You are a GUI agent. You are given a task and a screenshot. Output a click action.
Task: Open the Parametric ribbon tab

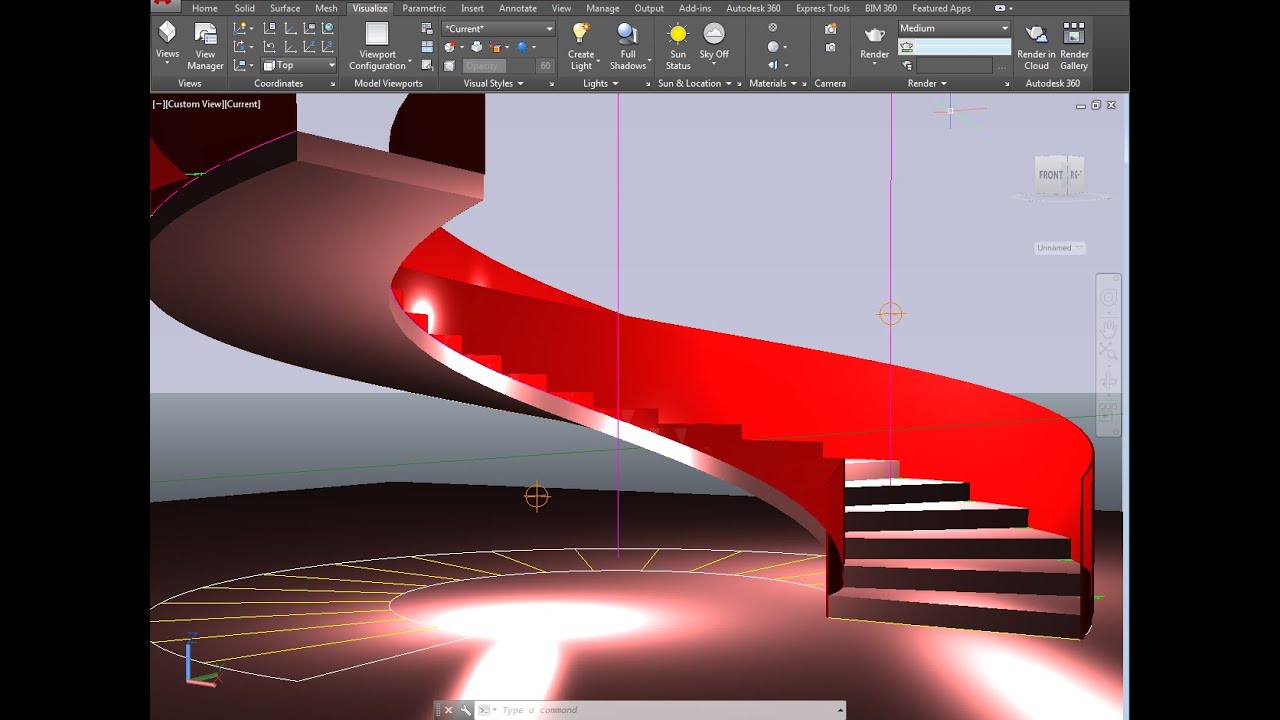424,8
